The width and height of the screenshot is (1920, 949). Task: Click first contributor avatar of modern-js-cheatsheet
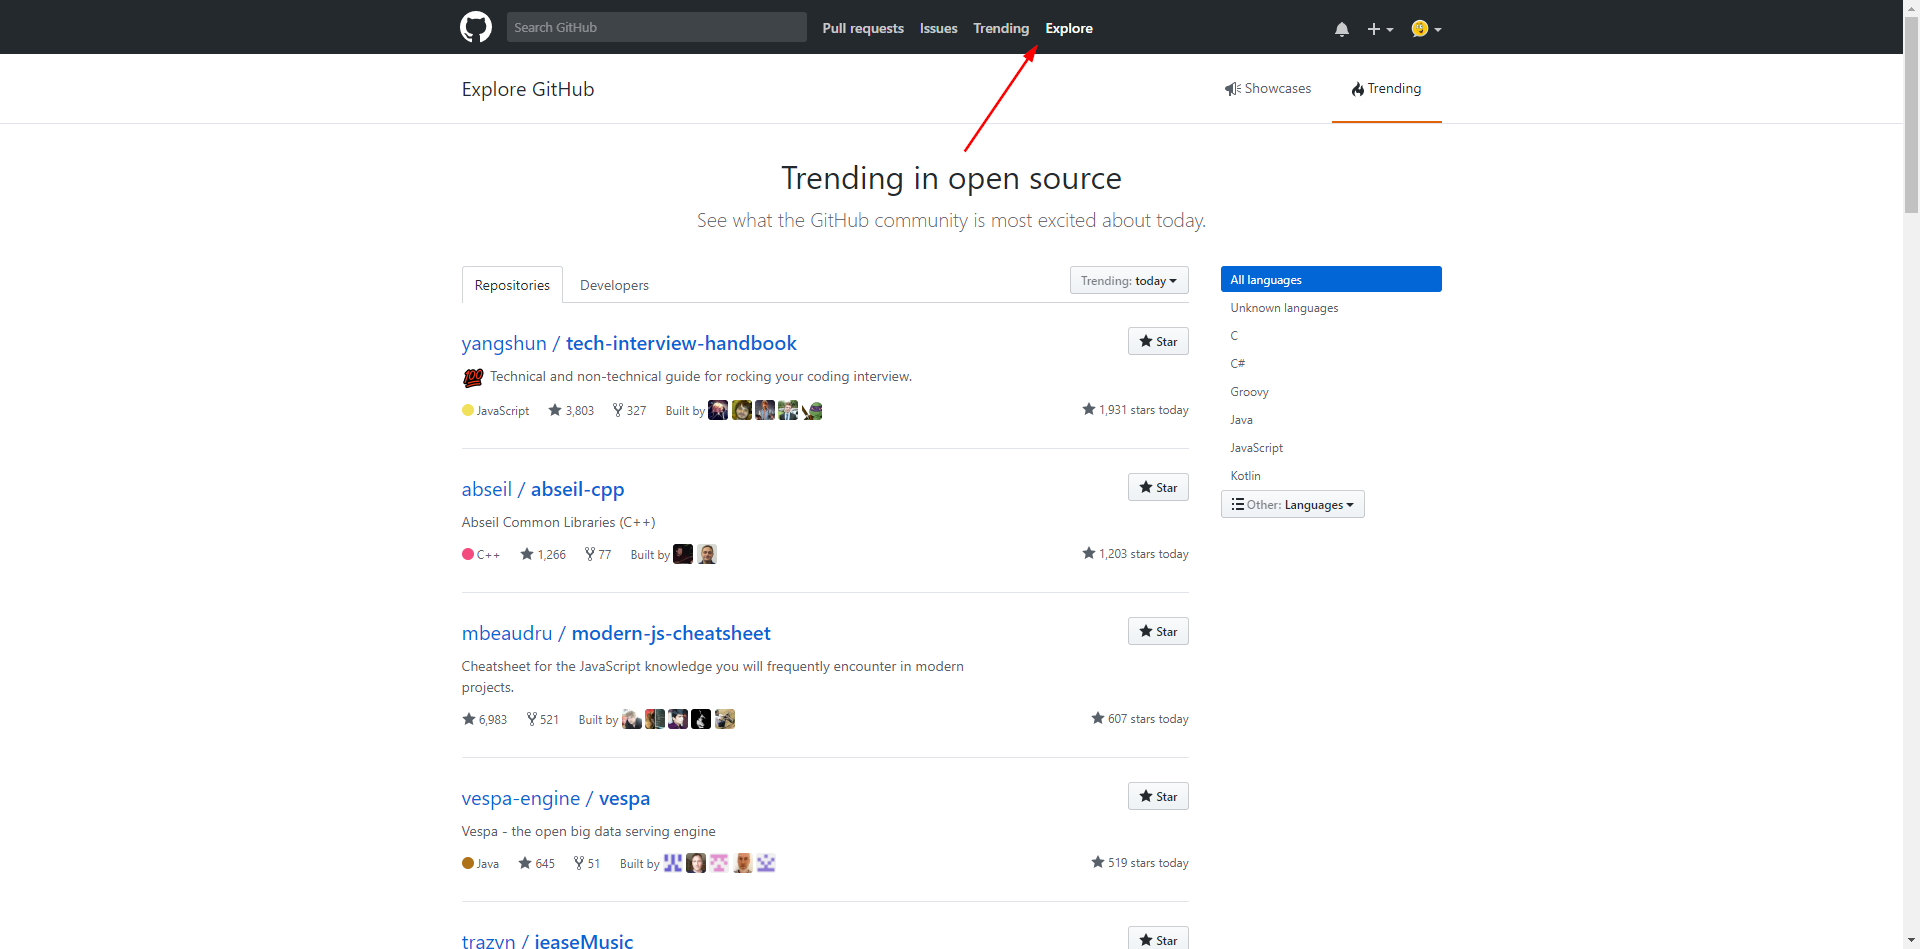click(x=632, y=719)
